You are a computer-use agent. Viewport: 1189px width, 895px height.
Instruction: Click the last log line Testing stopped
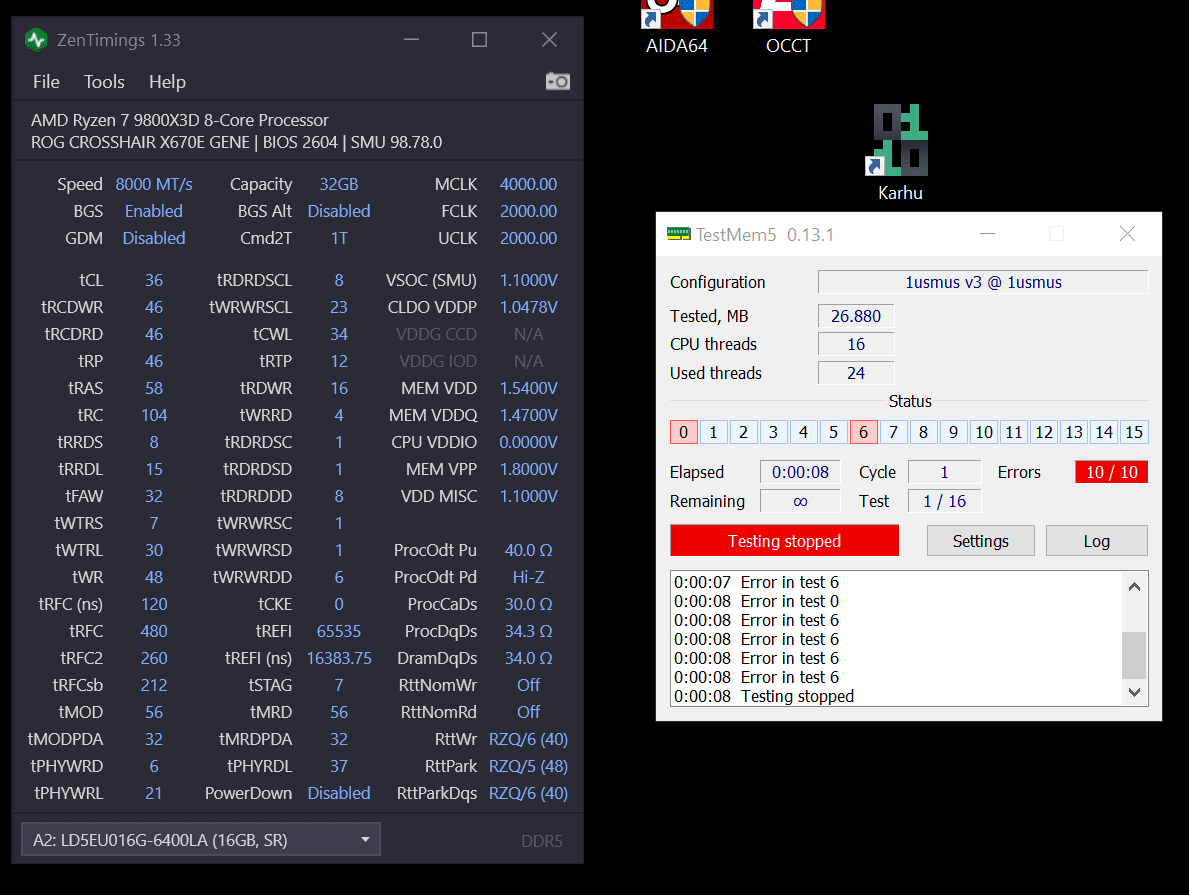point(764,696)
